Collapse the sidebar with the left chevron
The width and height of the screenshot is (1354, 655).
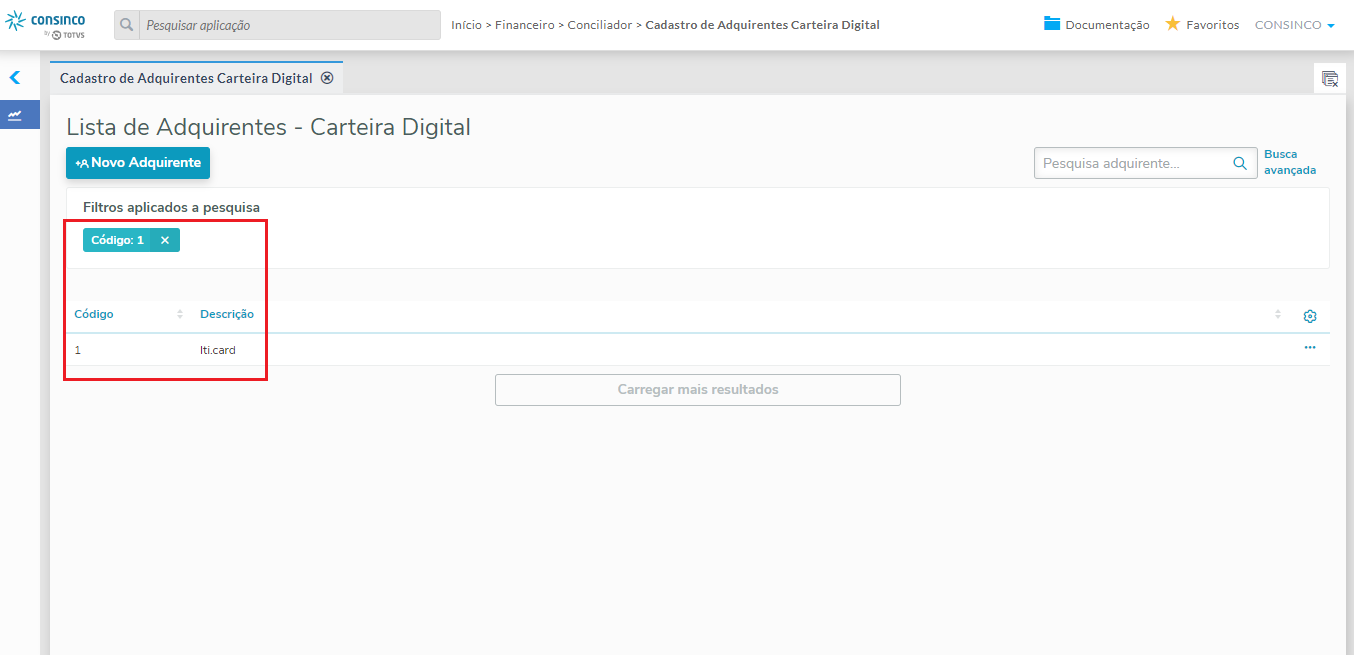point(15,77)
